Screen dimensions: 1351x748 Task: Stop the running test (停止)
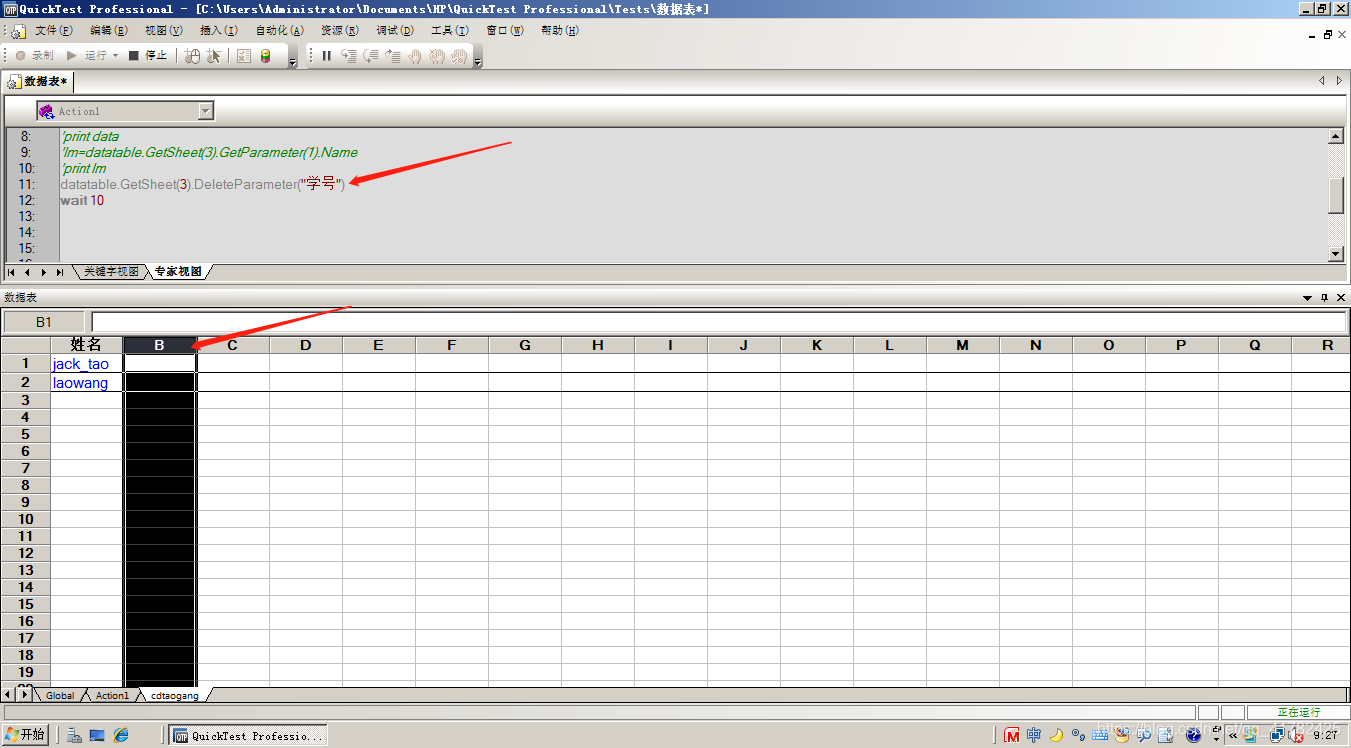(148, 56)
